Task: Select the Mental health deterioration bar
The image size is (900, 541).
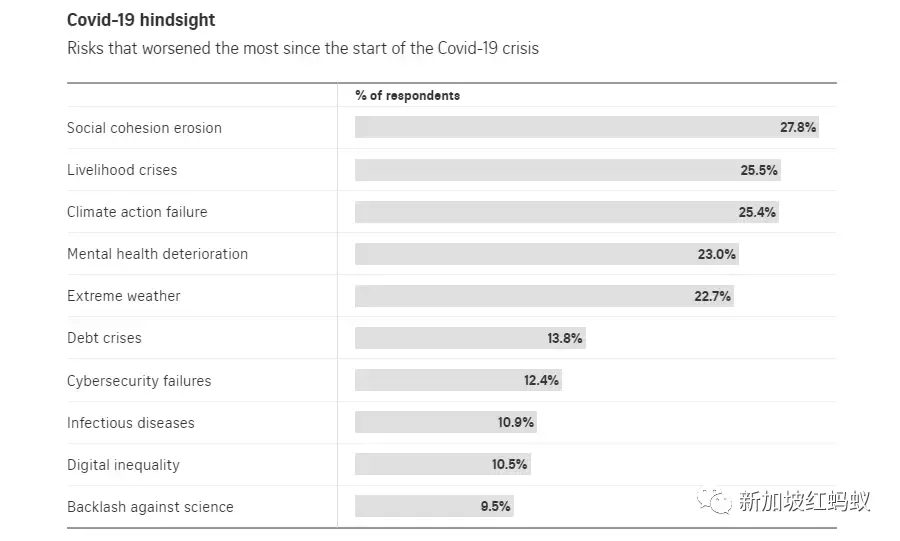Action: [x=546, y=254]
